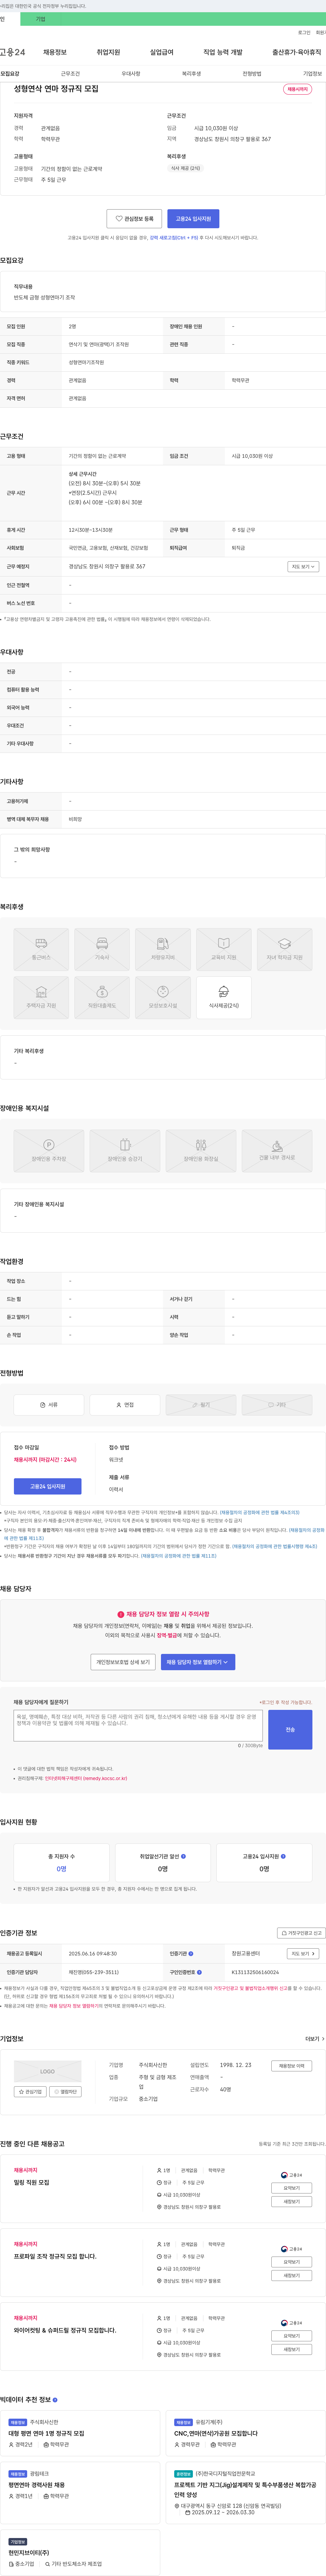The height and width of the screenshot is (2576, 326).
Task: Open the 직업 능력 개발 menu
Action: pyautogui.click(x=223, y=52)
